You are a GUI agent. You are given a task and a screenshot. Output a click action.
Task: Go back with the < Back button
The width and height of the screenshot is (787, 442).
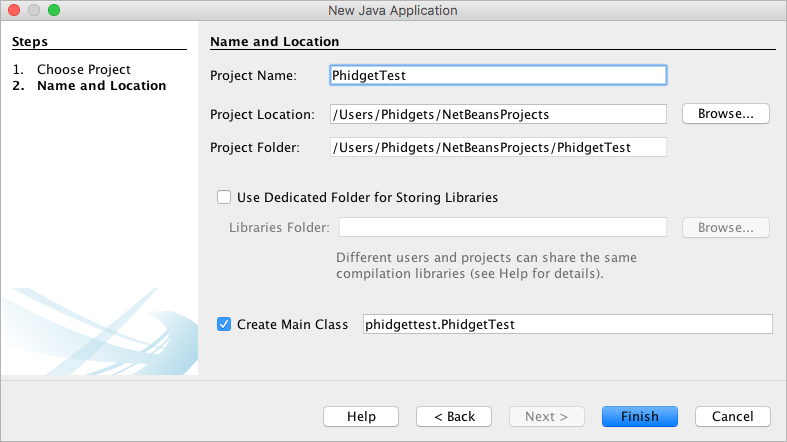click(454, 416)
